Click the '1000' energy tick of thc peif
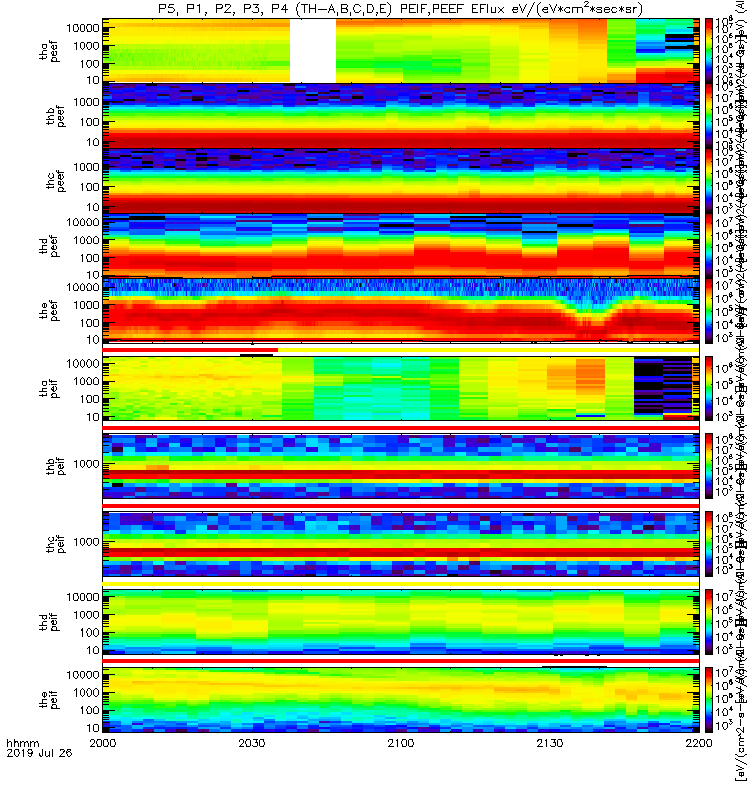This screenshot has width=750, height=800. [86, 542]
